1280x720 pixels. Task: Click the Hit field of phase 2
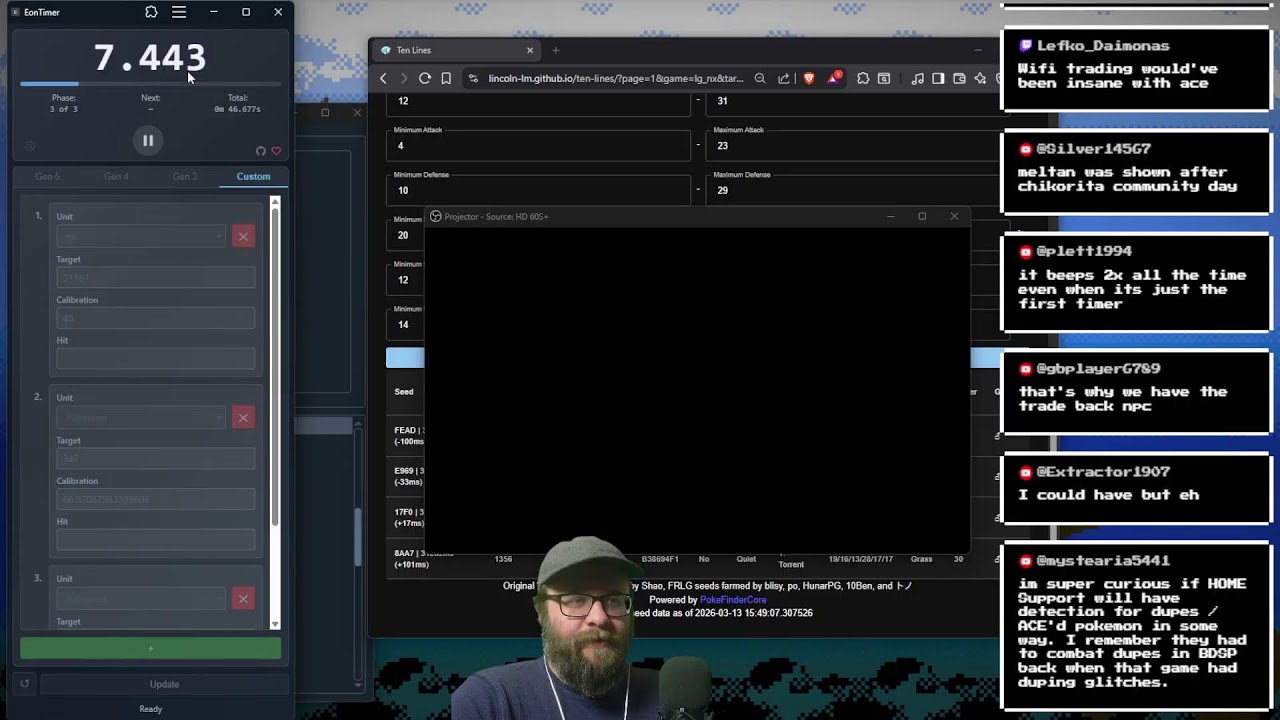tap(155, 540)
